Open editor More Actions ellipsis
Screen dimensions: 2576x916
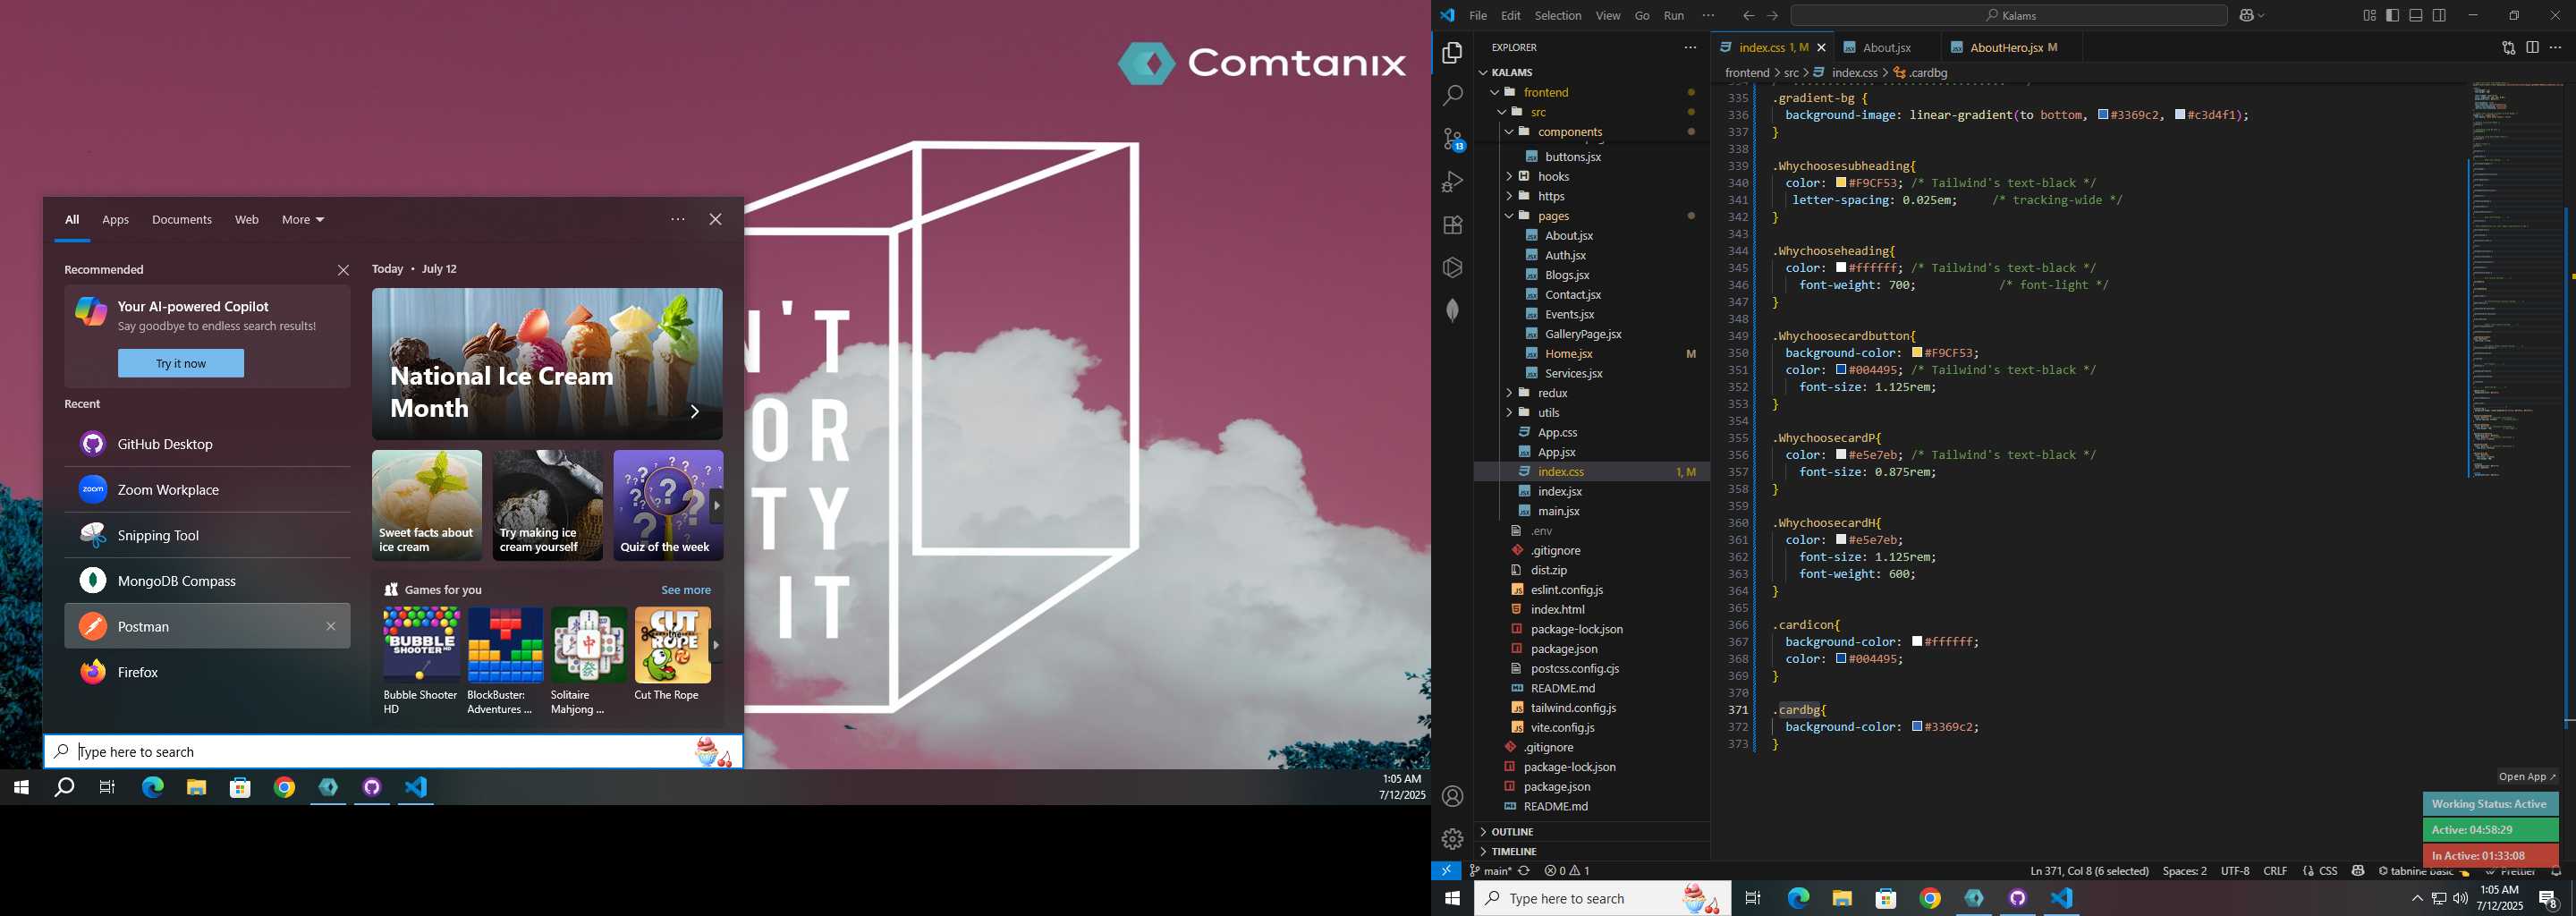coord(2555,47)
